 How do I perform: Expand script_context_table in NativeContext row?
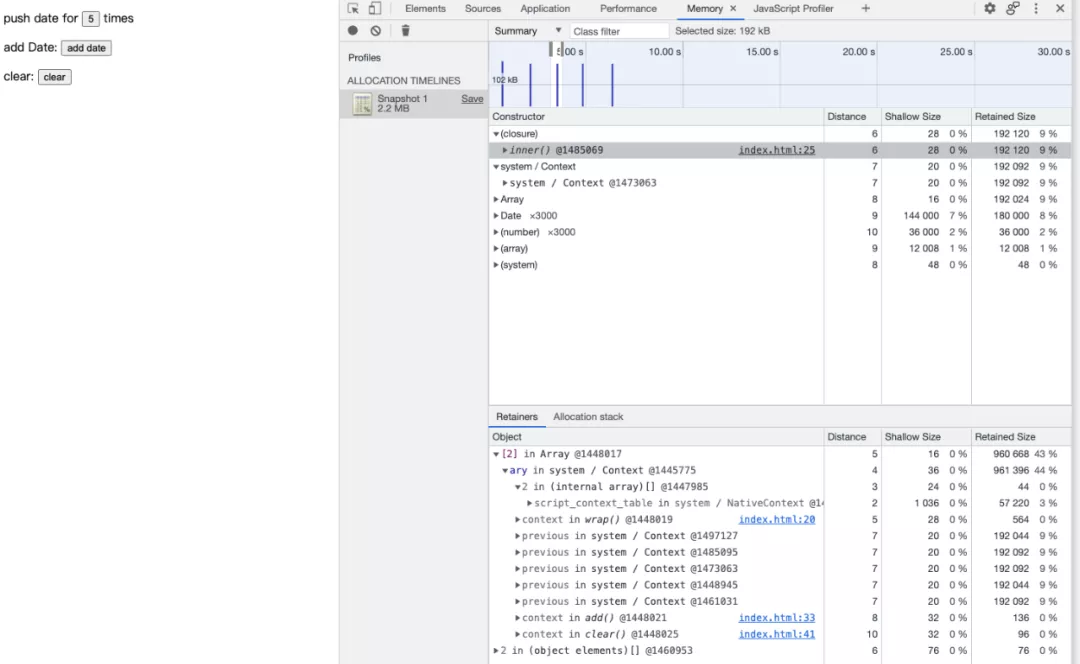click(530, 503)
